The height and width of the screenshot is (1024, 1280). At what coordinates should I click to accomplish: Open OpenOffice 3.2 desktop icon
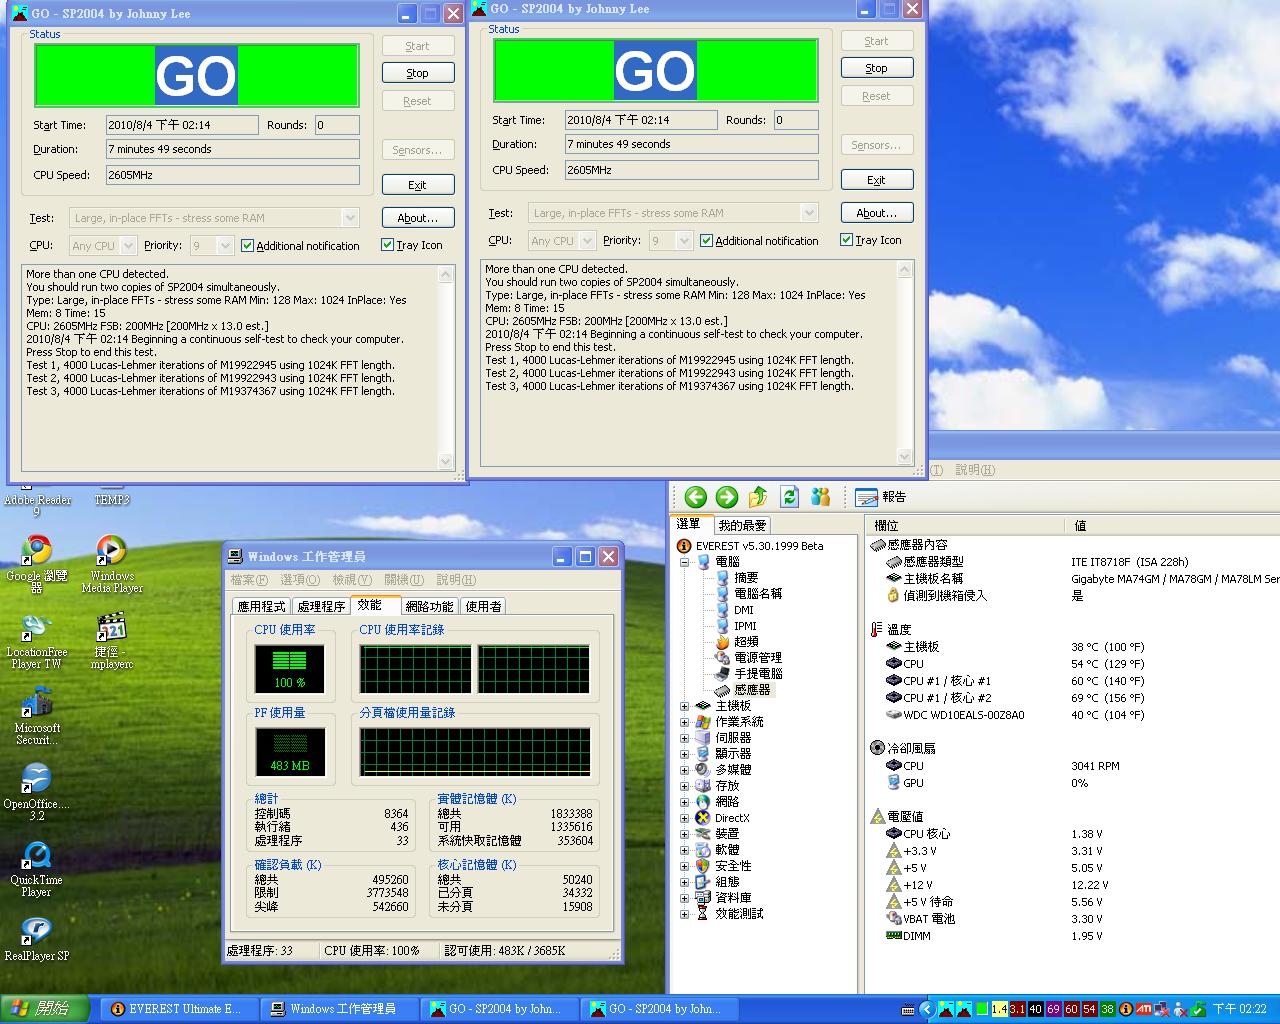[x=37, y=792]
